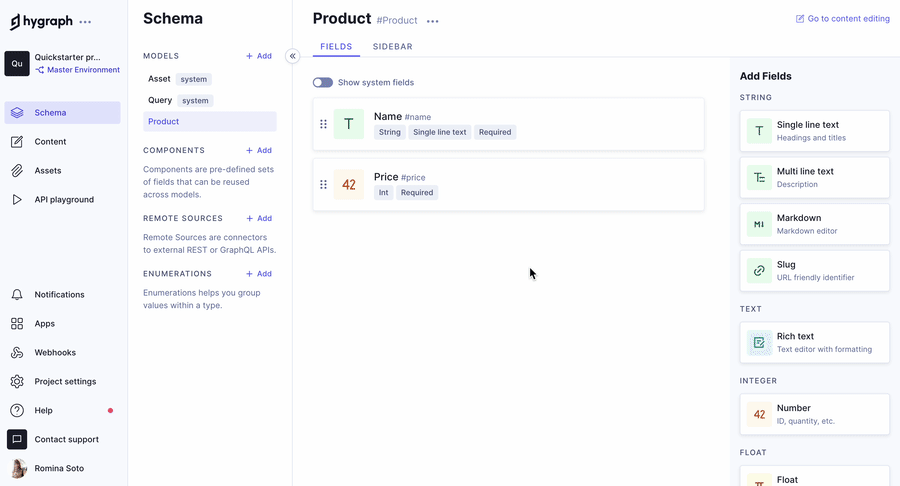Screen dimensions: 900x486
Task: Grab the Price field drag handle
Action: (323, 184)
